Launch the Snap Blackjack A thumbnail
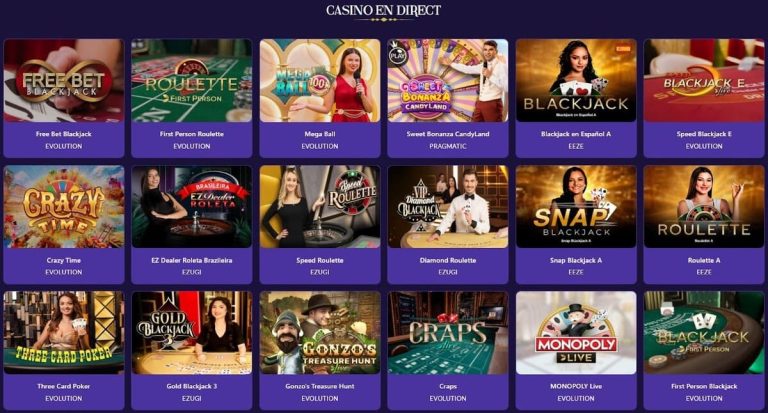 [576, 206]
